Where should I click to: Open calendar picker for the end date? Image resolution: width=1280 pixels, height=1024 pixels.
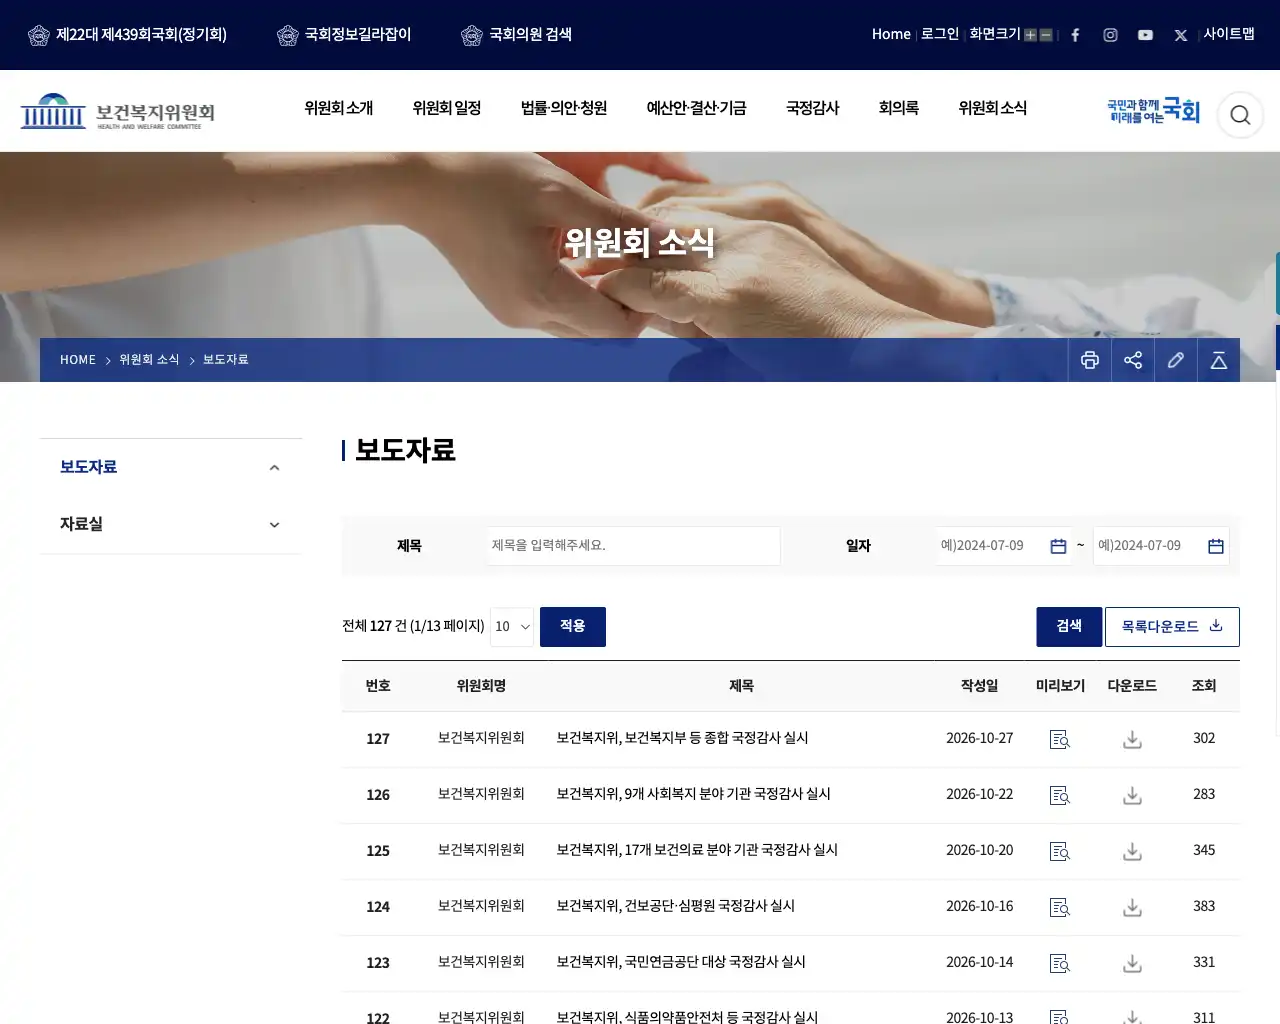[1216, 546]
